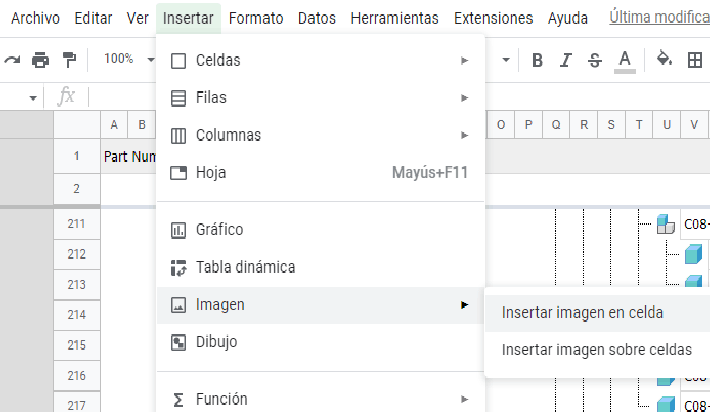Select row 211 header
The height and width of the screenshot is (412, 710).
click(76, 224)
